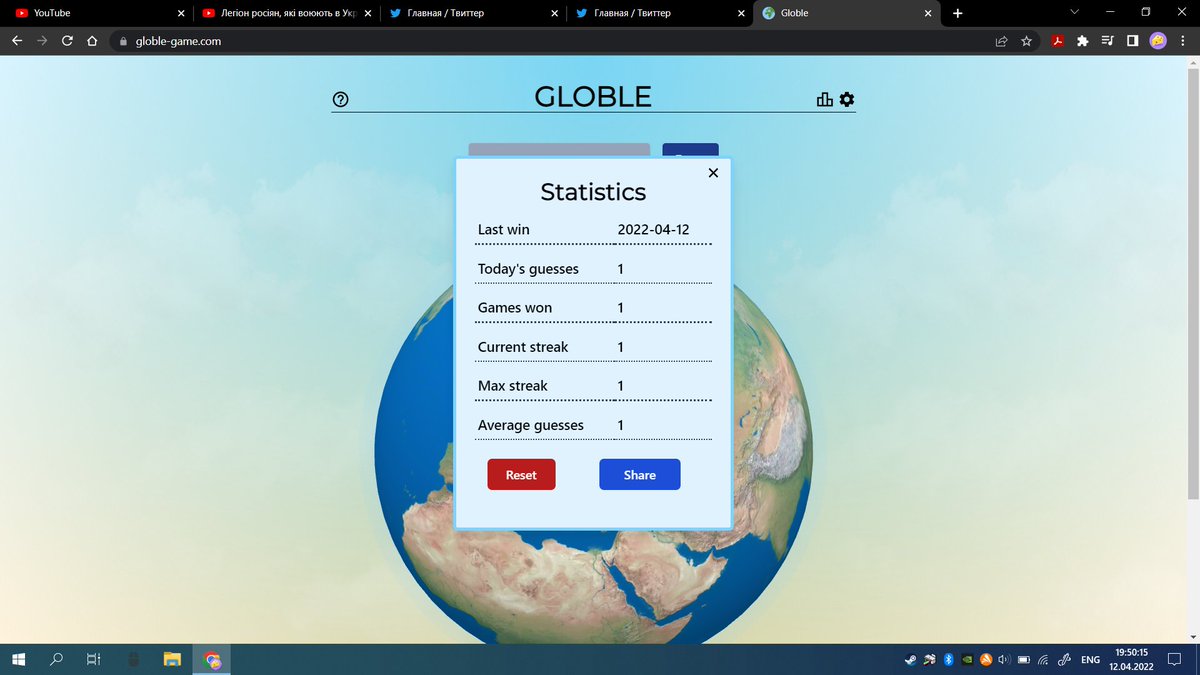Click the red Reset button

[521, 475]
